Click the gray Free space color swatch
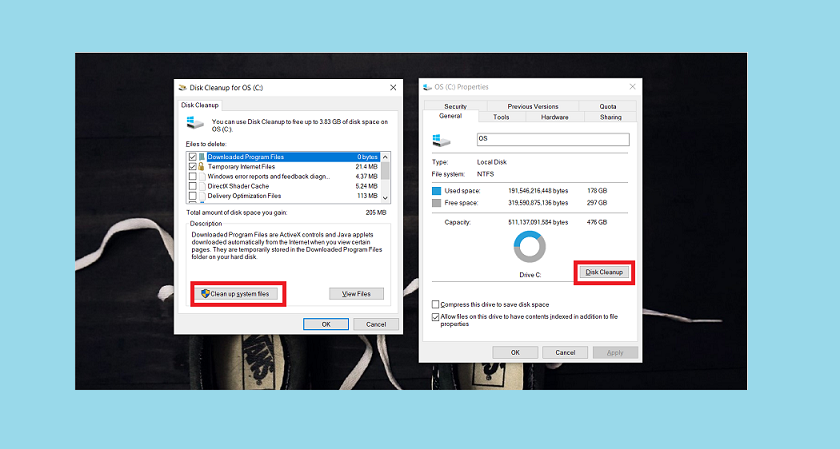Image resolution: width=840 pixels, height=449 pixels. [x=436, y=203]
